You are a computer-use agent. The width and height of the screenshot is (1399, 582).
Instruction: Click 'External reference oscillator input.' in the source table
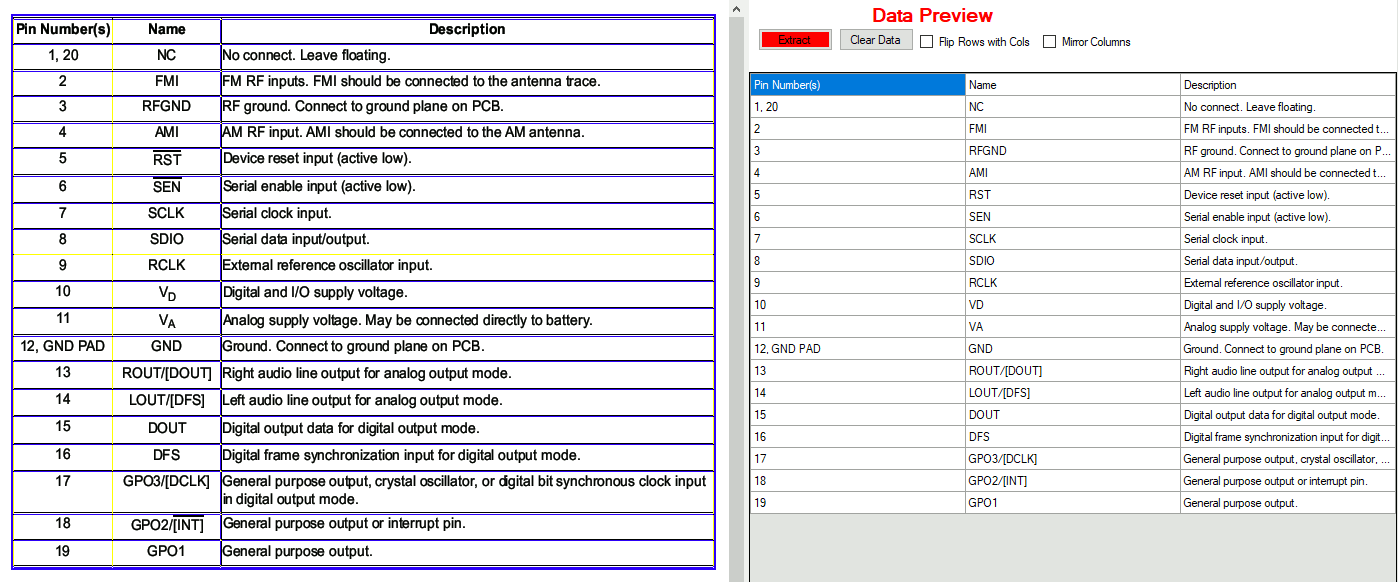pyautogui.click(x=328, y=266)
